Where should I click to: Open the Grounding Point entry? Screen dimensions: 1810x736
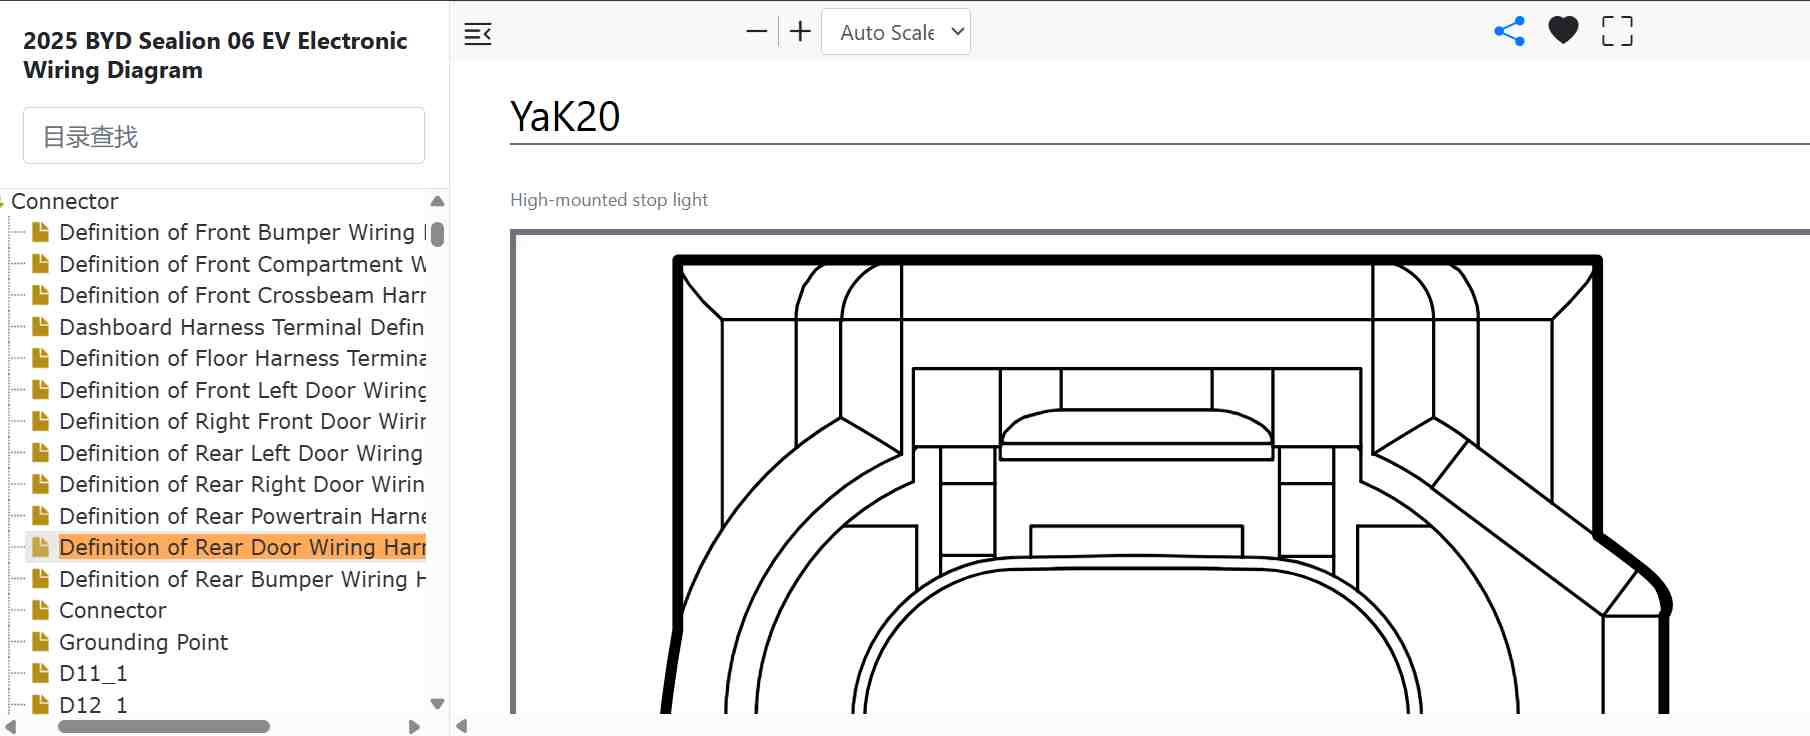(144, 642)
